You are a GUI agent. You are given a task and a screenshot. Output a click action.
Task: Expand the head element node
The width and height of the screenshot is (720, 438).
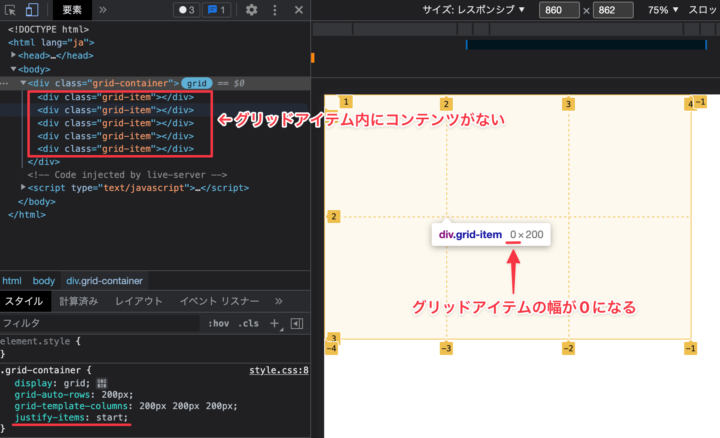[x=13, y=55]
